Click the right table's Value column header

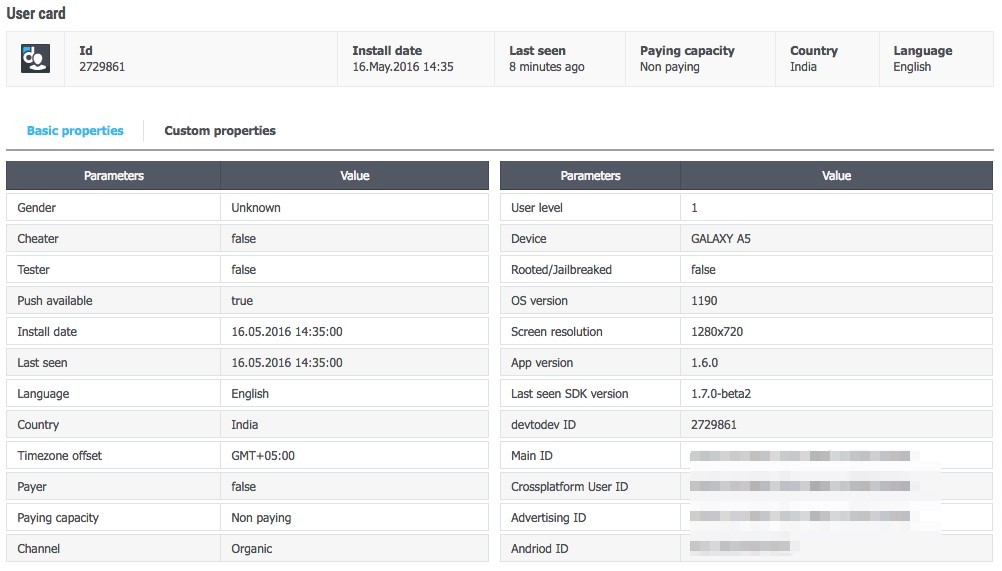point(836,176)
